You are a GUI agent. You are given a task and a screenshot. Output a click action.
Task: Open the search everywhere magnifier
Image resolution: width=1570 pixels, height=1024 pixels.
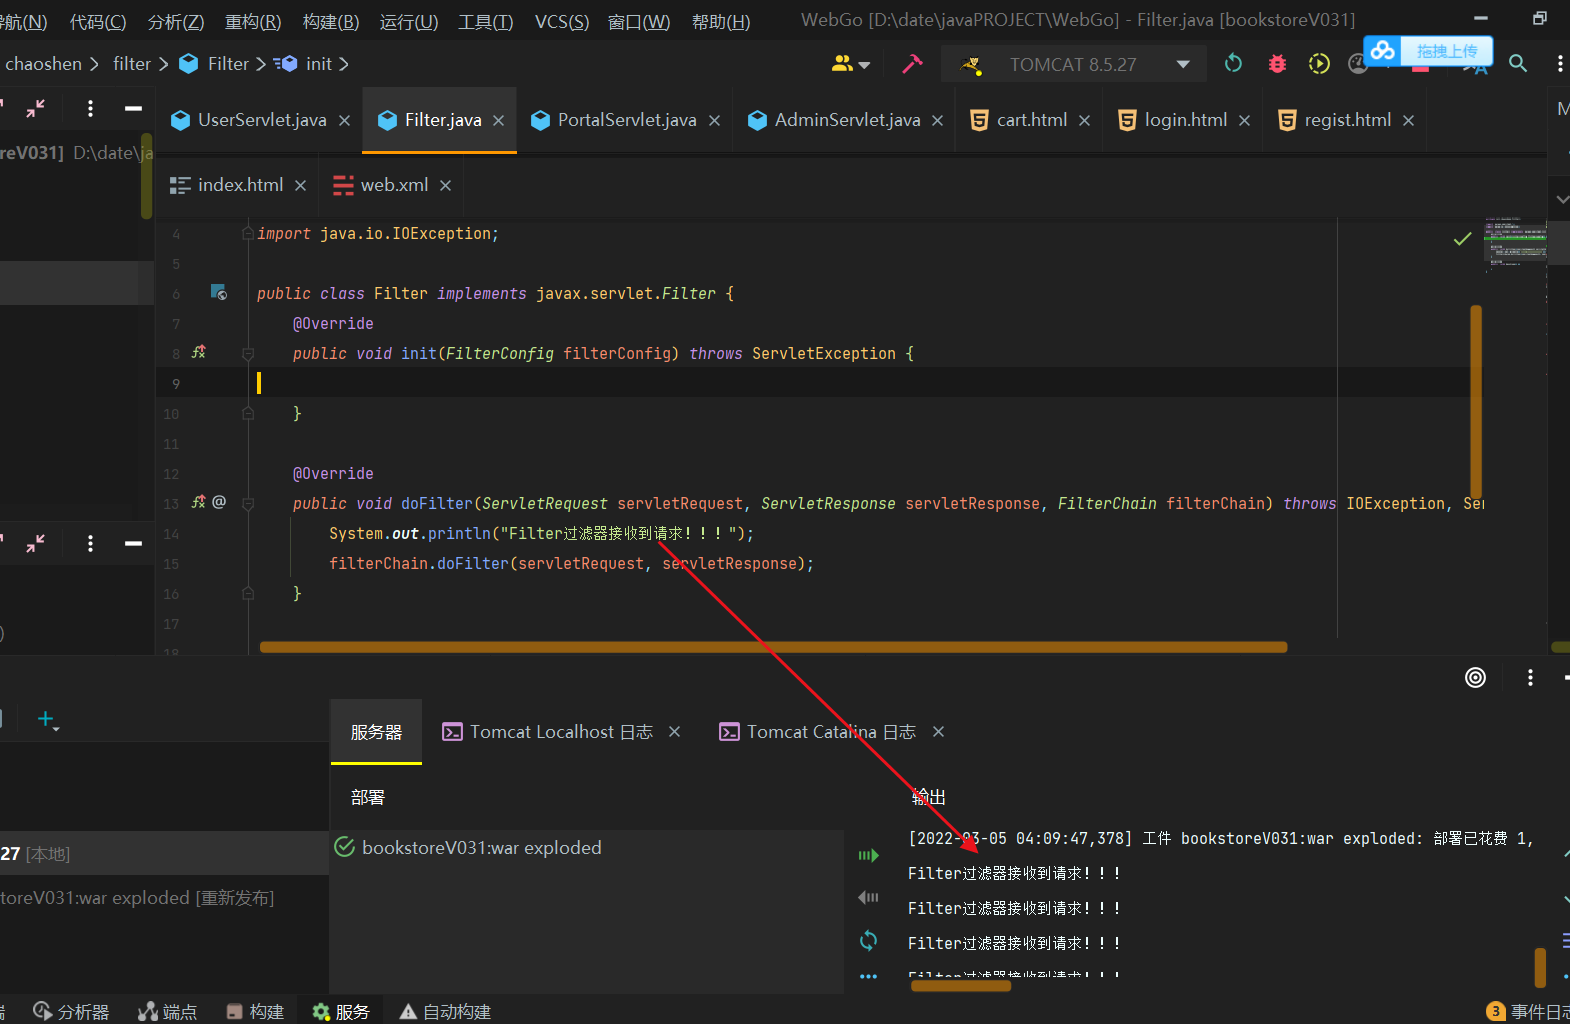tap(1518, 64)
